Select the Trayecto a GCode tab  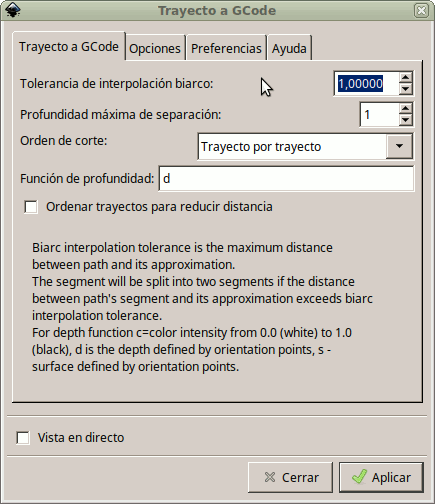(x=69, y=46)
